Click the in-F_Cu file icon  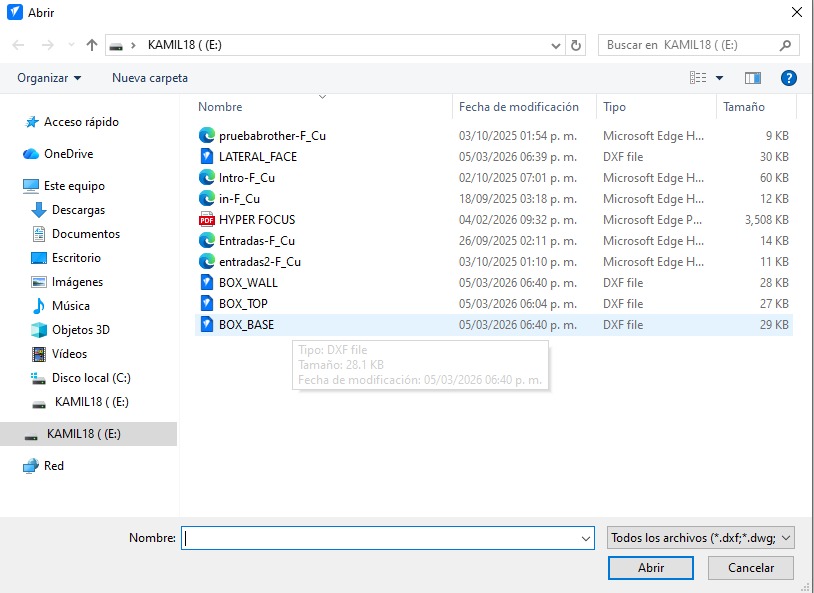(x=207, y=198)
